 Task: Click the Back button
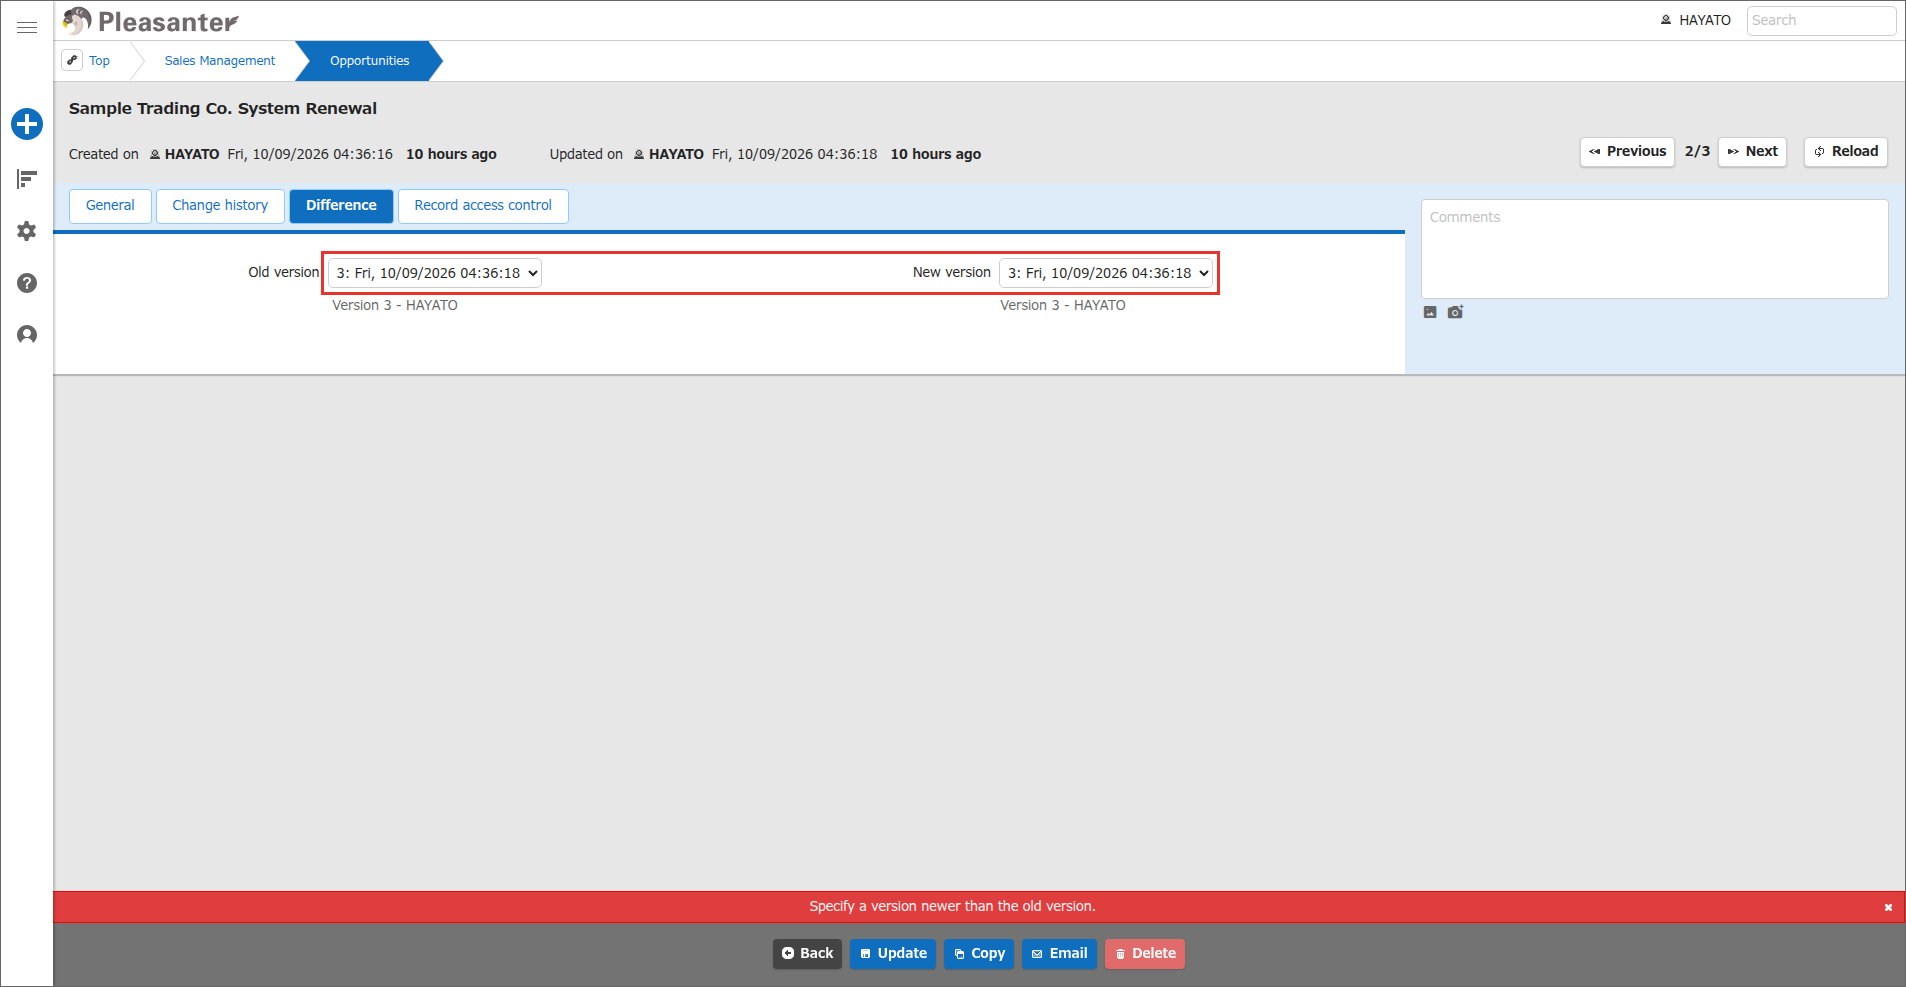point(807,954)
